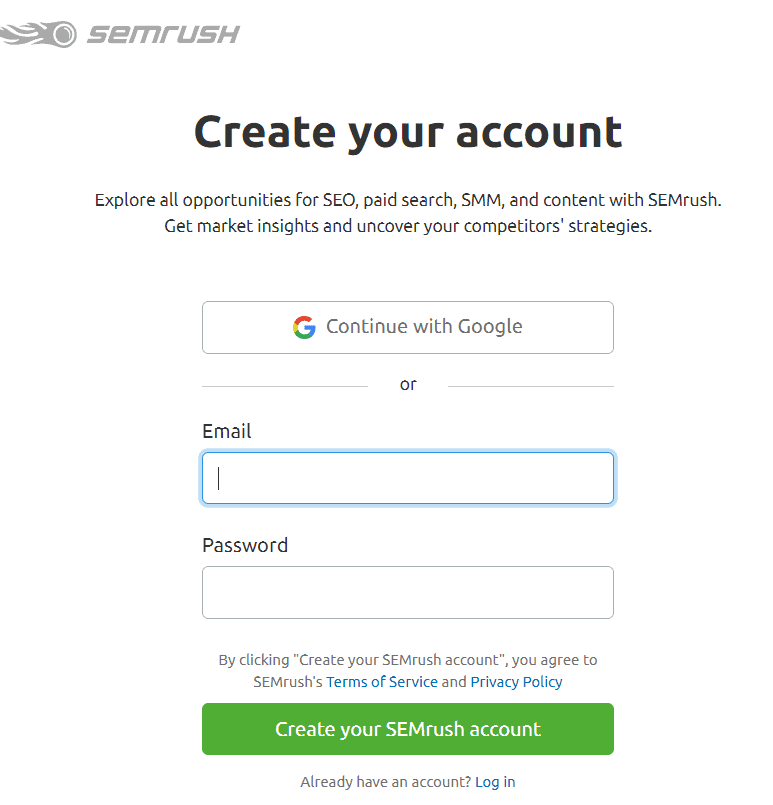773x805 pixels.
Task: Open the Terms of Service page
Action: [x=382, y=681]
